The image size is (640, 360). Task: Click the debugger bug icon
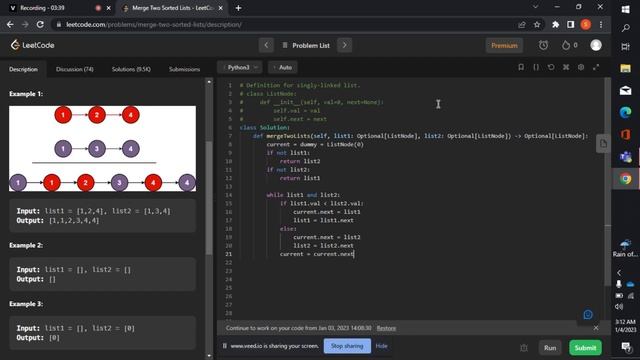[524, 348]
